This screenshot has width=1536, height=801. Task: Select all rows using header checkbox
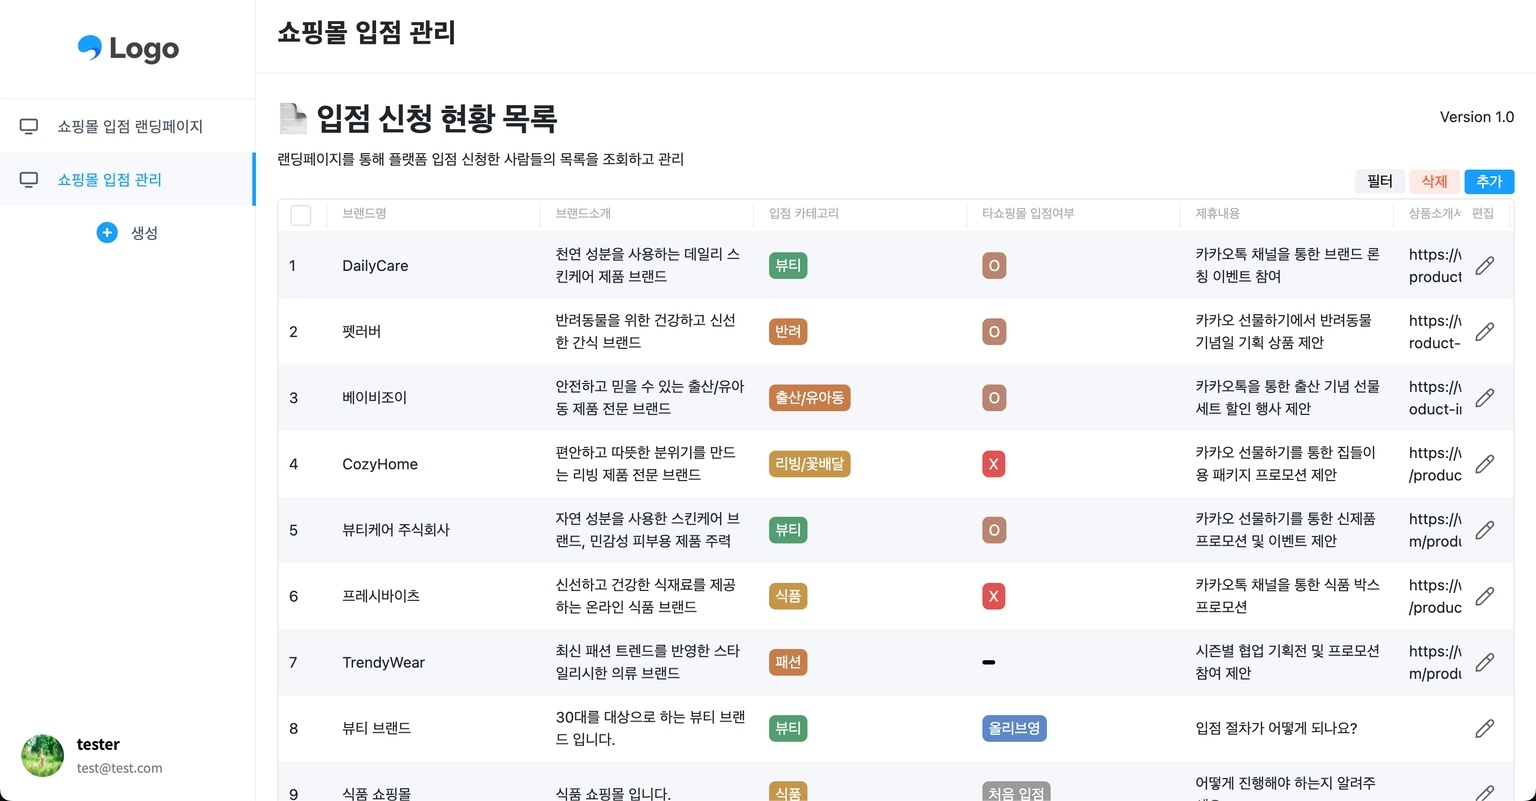(300, 214)
